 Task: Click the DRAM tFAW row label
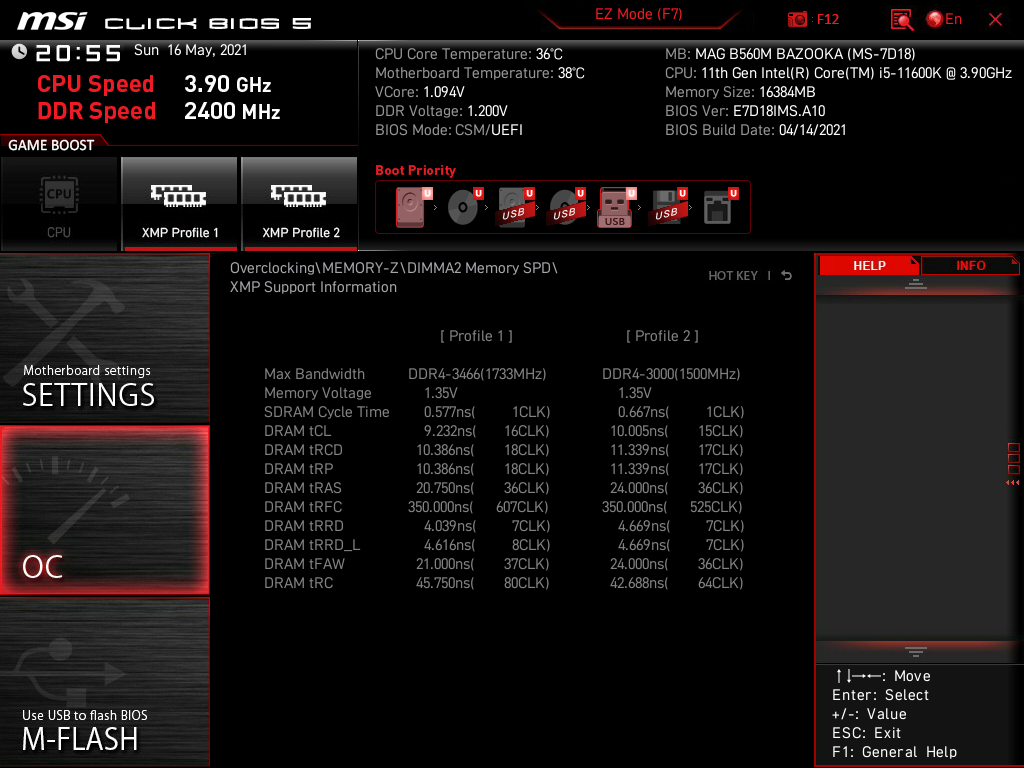click(x=304, y=563)
